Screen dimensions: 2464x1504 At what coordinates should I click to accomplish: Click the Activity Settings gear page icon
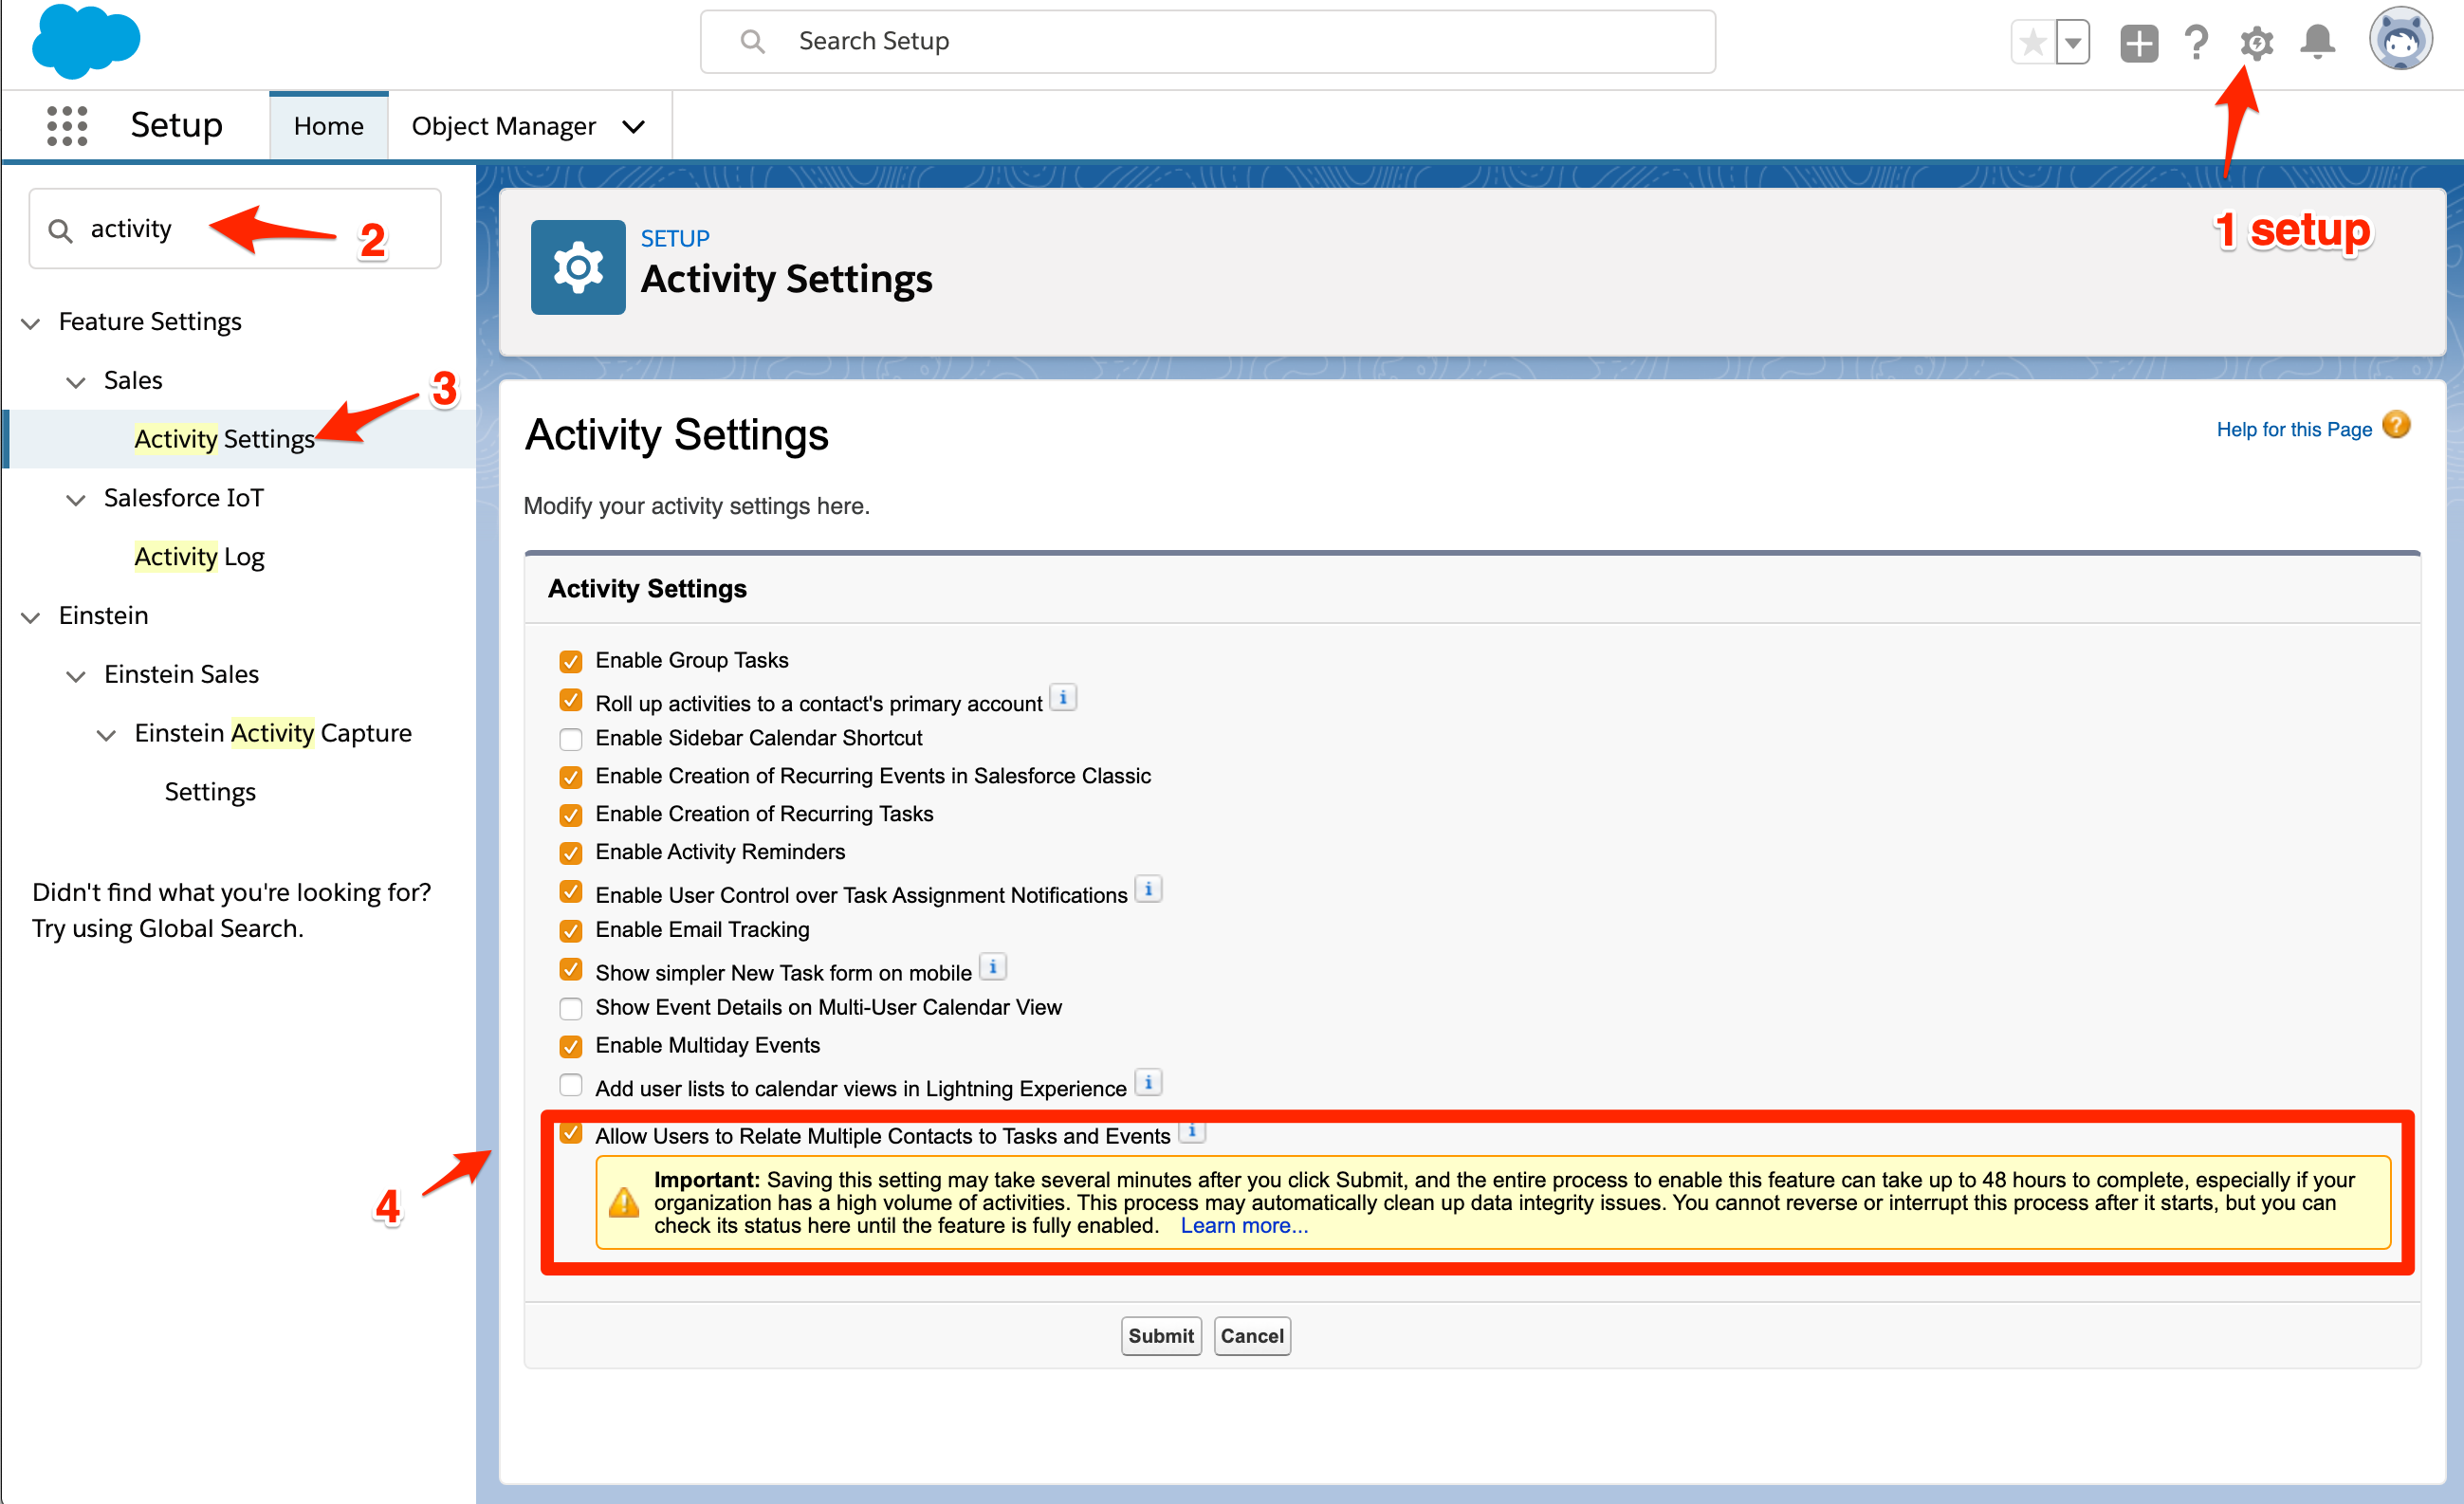coord(578,267)
